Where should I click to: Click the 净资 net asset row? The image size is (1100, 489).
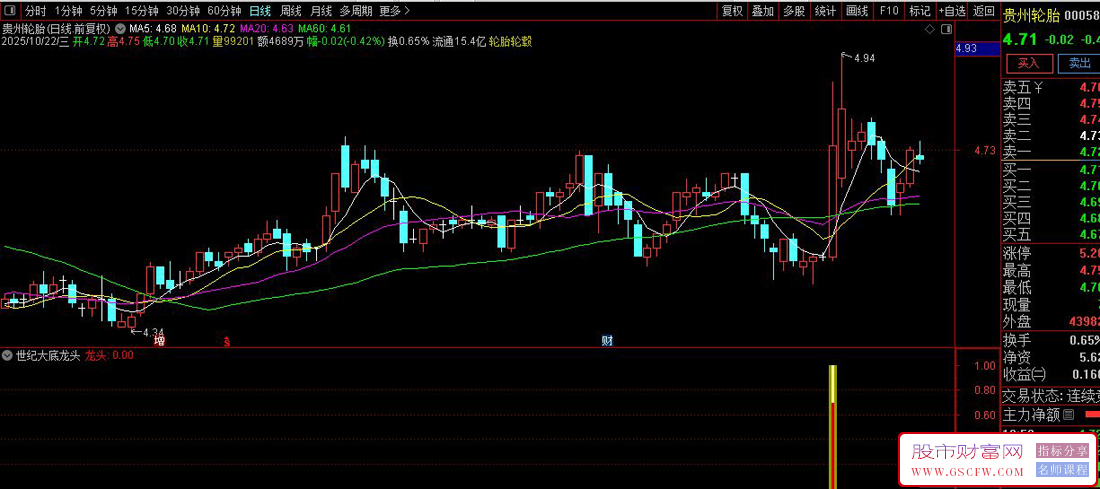pos(1050,357)
